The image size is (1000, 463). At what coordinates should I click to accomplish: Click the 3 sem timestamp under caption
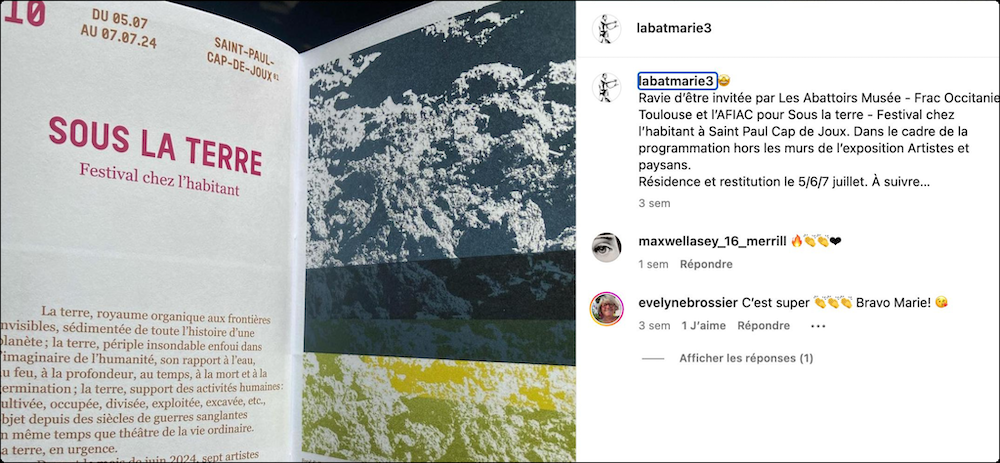coord(654,203)
